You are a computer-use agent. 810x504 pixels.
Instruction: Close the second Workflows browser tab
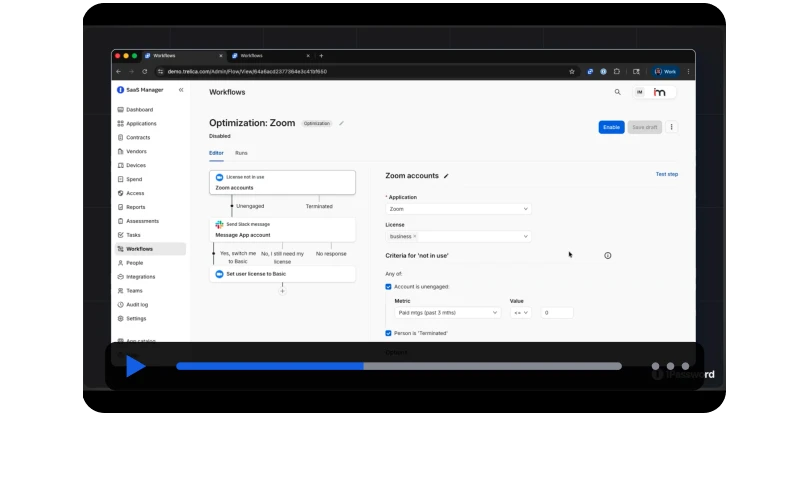click(x=308, y=56)
